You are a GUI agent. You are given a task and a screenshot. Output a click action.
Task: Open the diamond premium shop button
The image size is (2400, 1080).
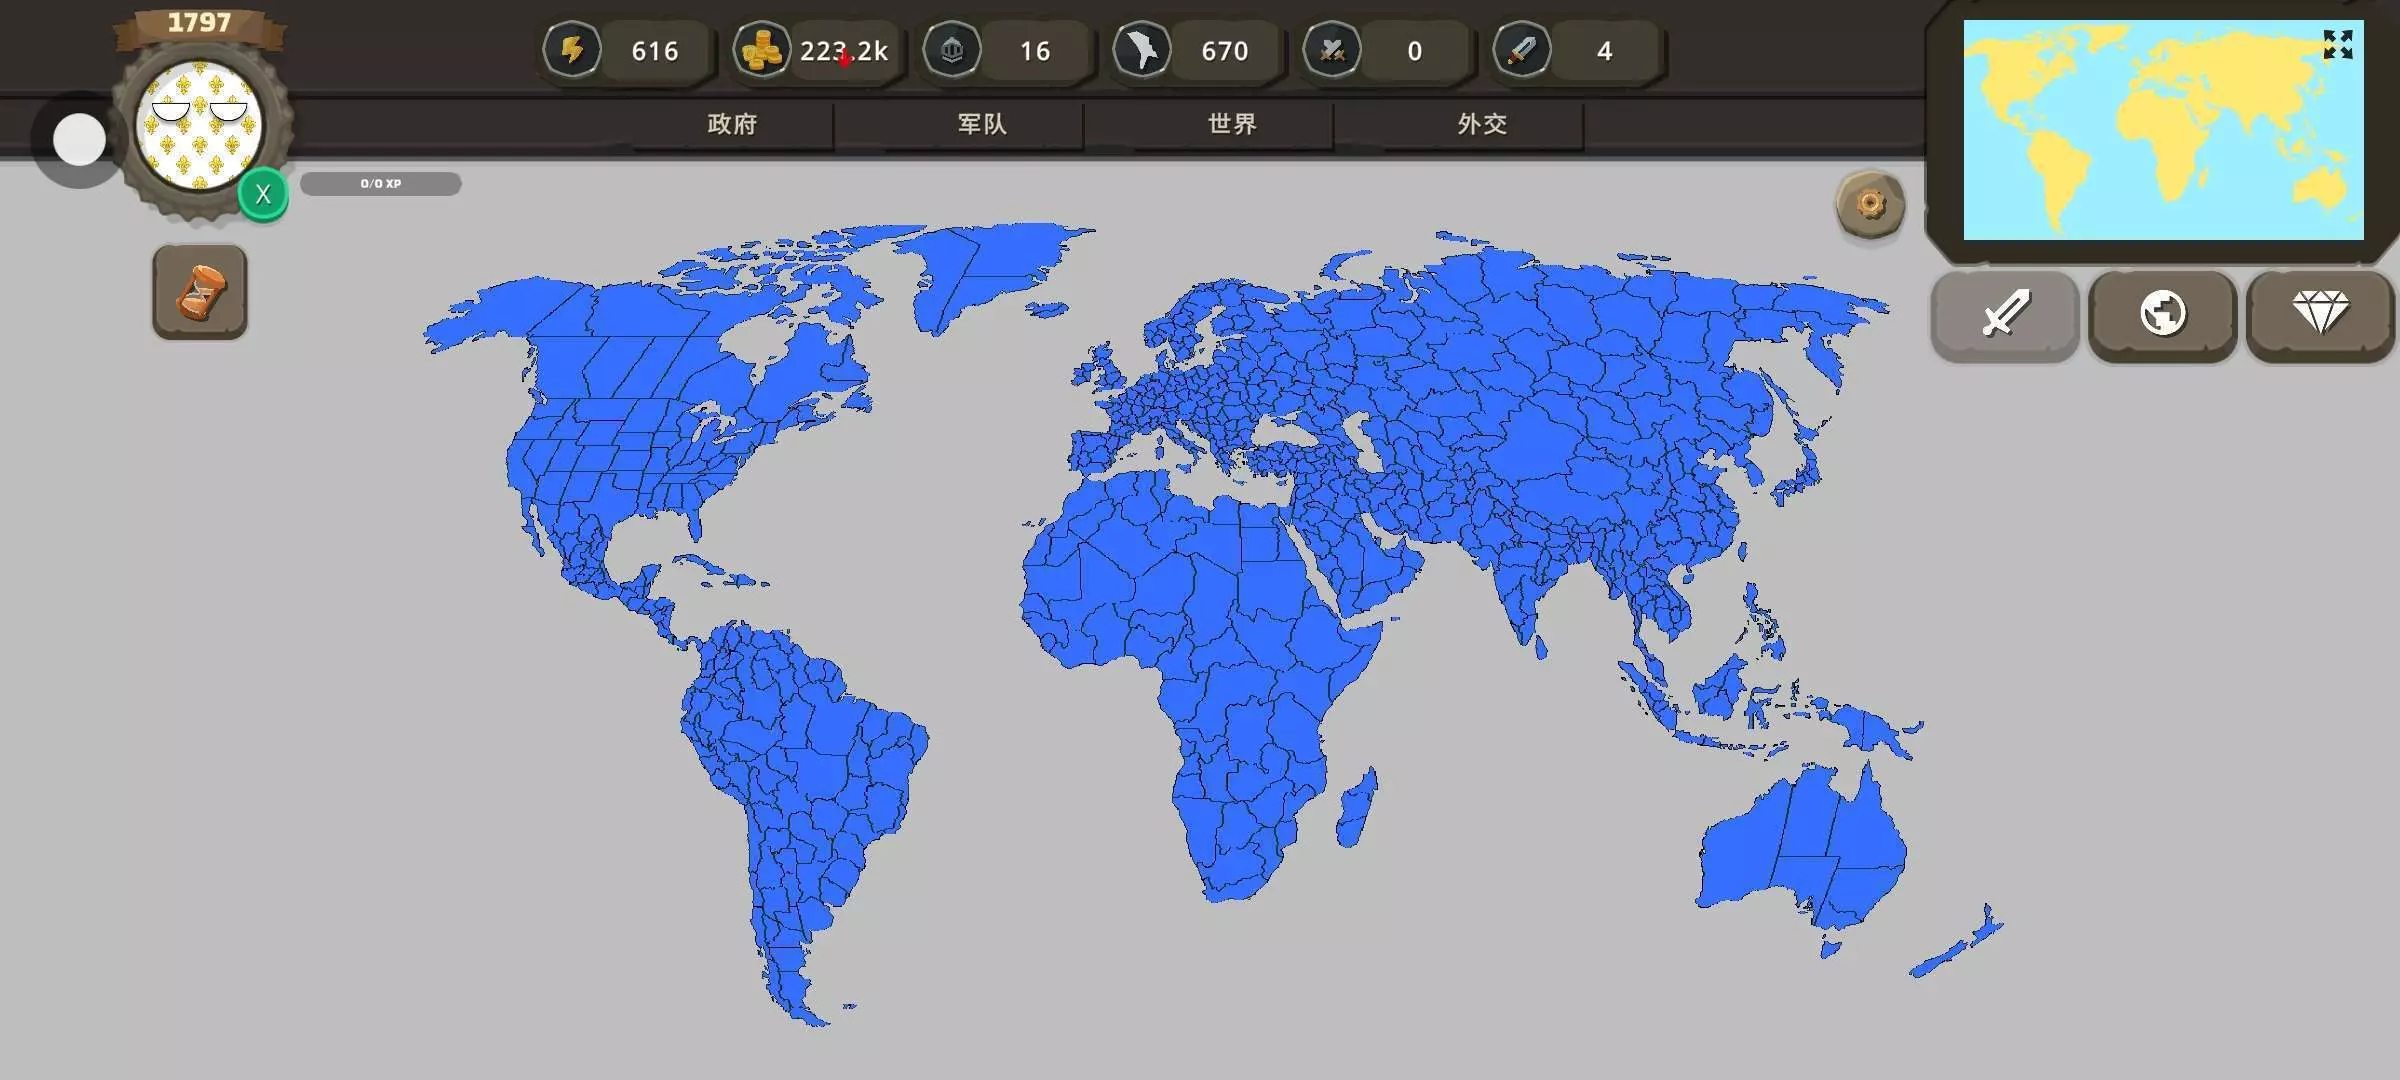click(x=2320, y=314)
